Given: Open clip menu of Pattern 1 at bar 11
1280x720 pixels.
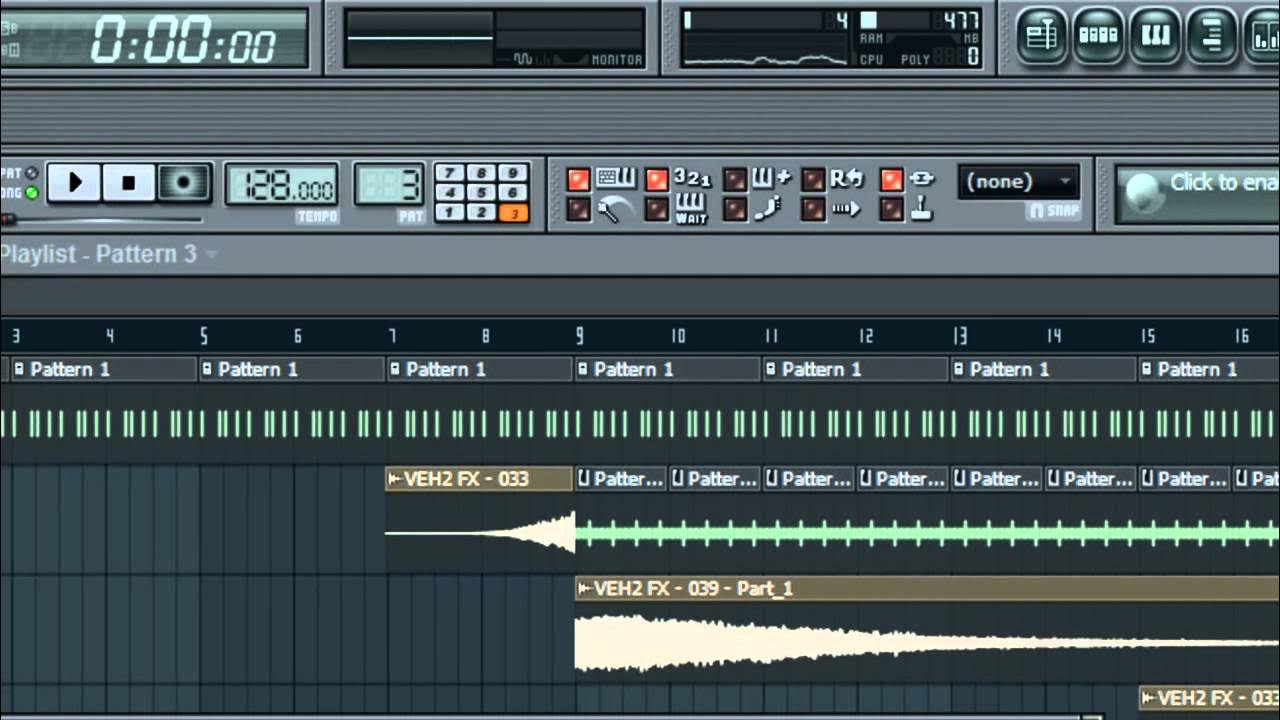Looking at the screenshot, I should tap(771, 369).
